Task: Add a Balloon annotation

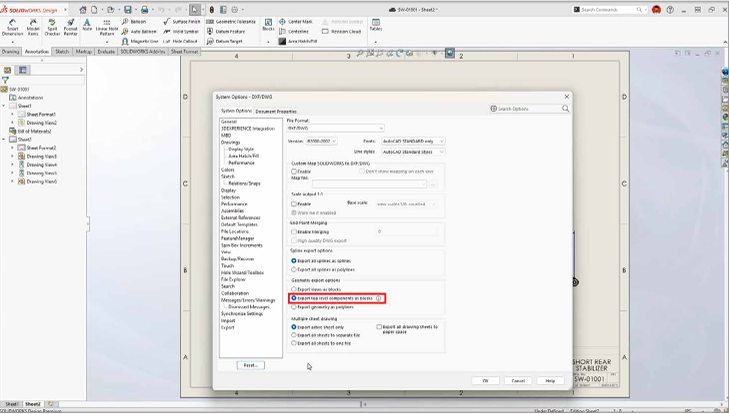Action: click(134, 21)
